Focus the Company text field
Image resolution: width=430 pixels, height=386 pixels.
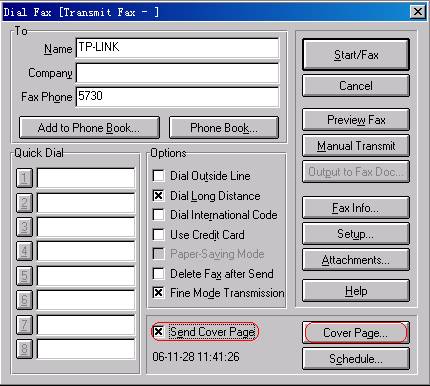tap(177, 73)
